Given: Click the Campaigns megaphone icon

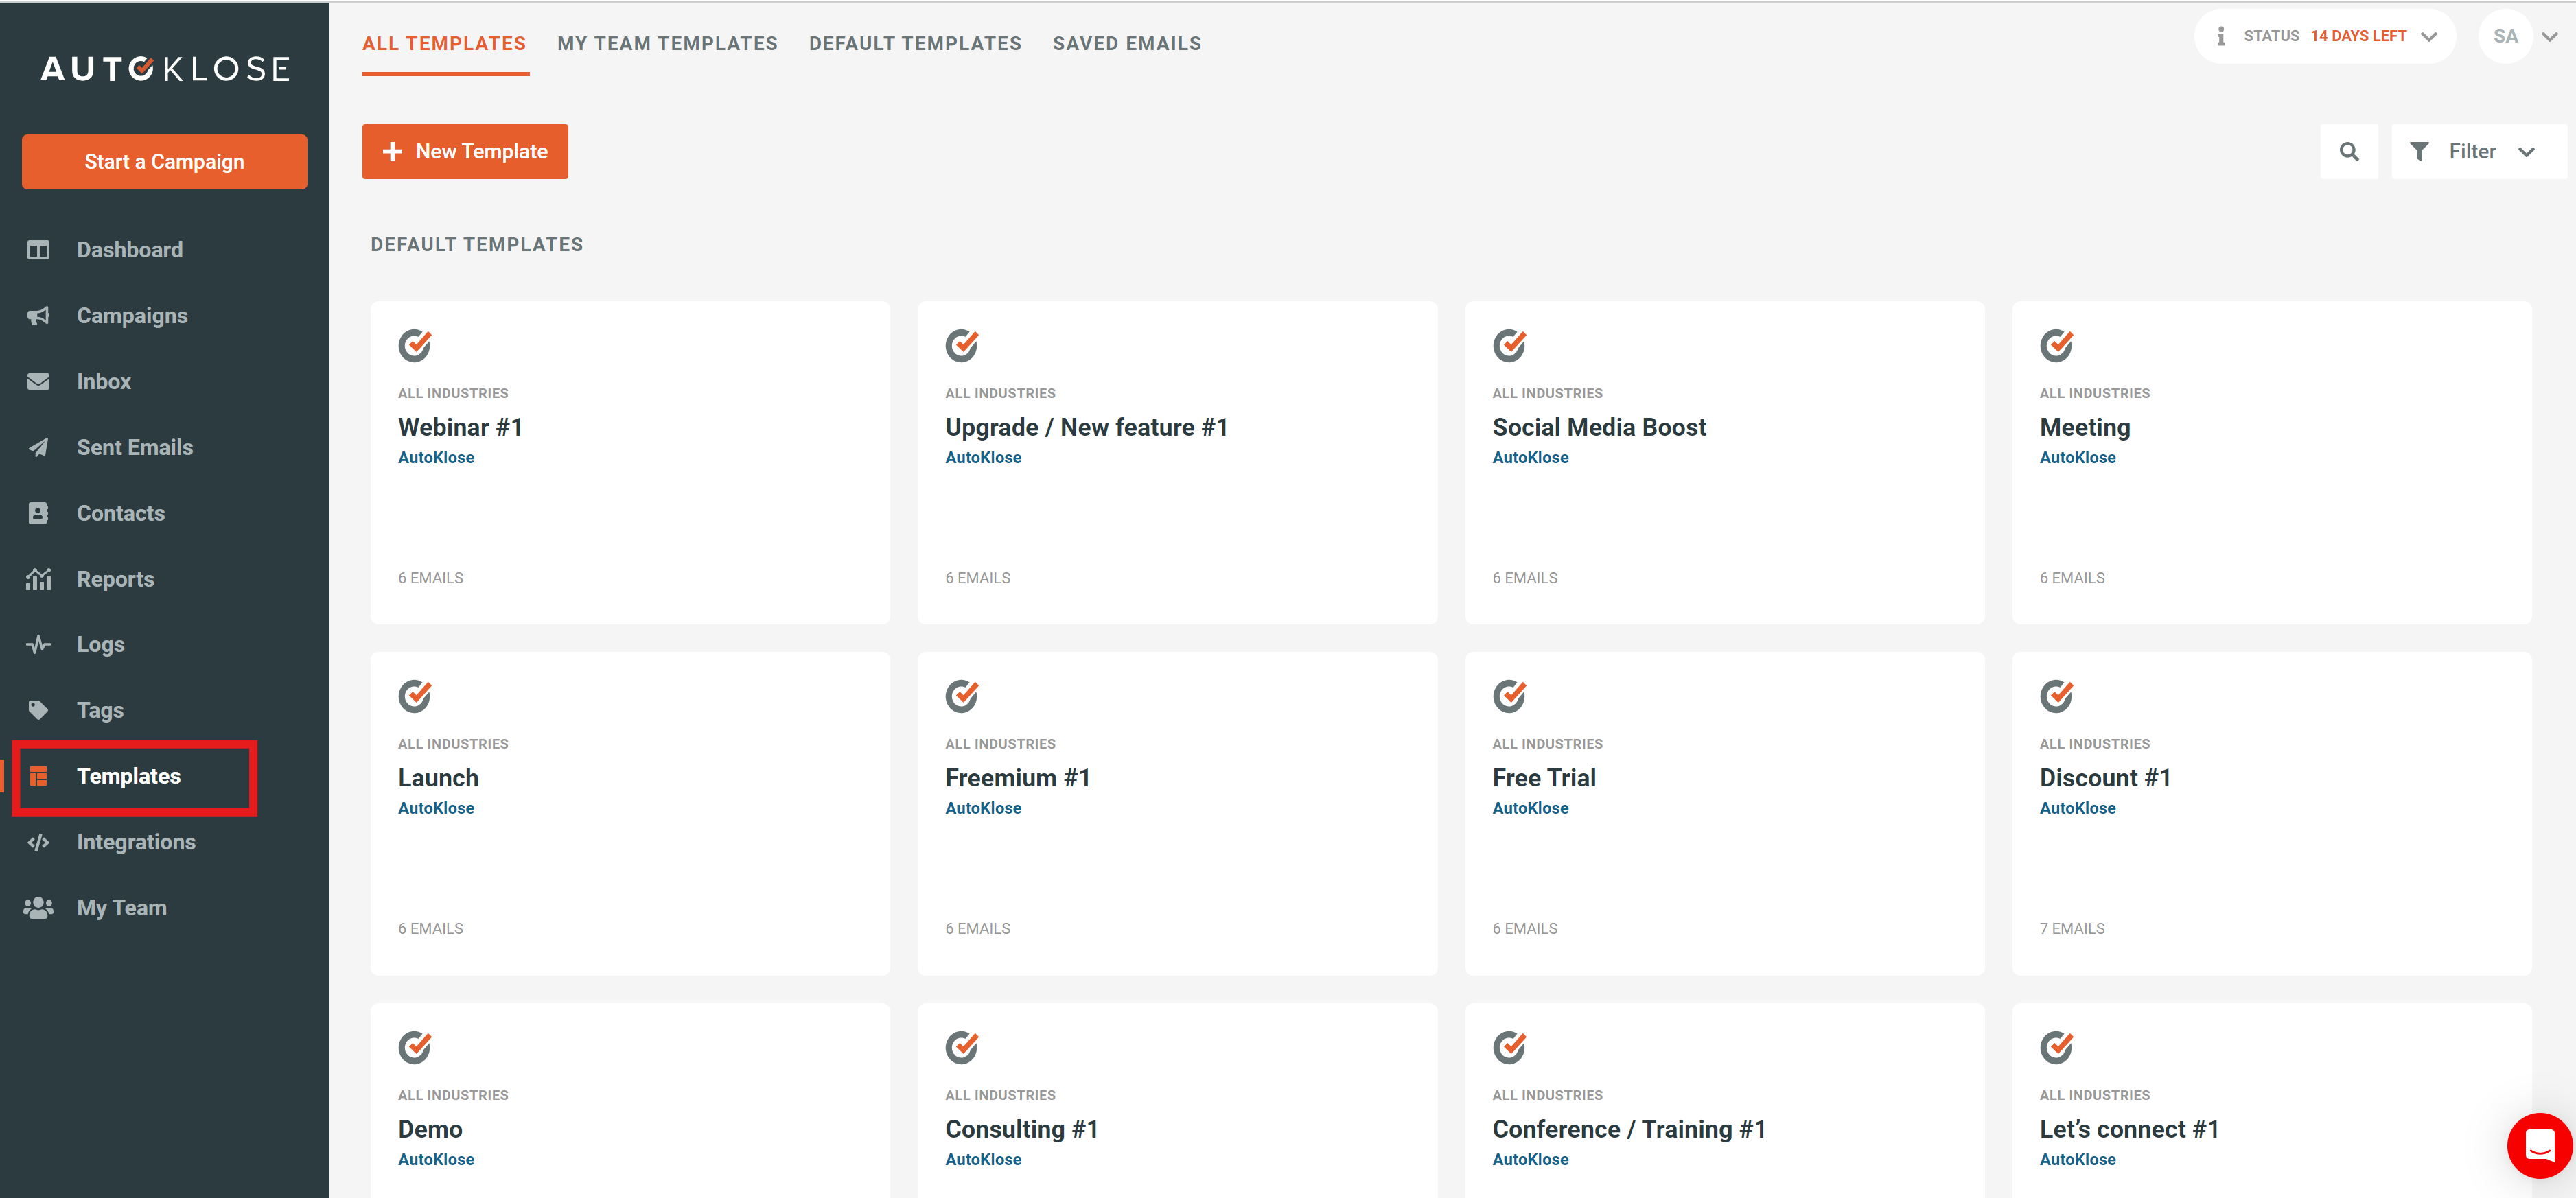Looking at the screenshot, I should (38, 316).
